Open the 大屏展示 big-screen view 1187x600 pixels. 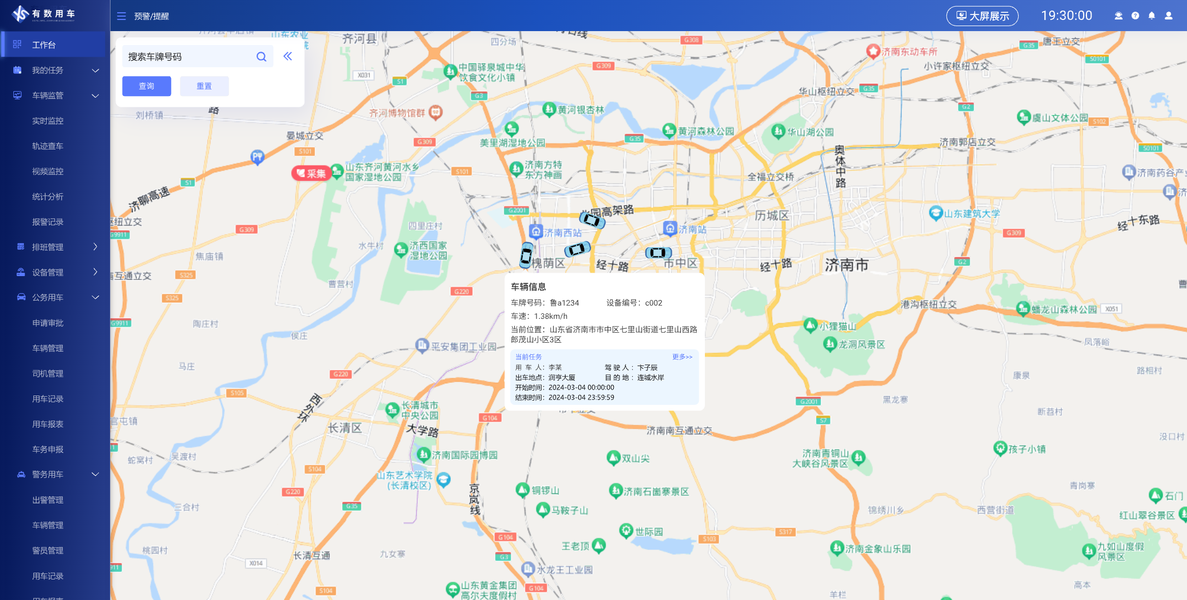click(x=983, y=16)
